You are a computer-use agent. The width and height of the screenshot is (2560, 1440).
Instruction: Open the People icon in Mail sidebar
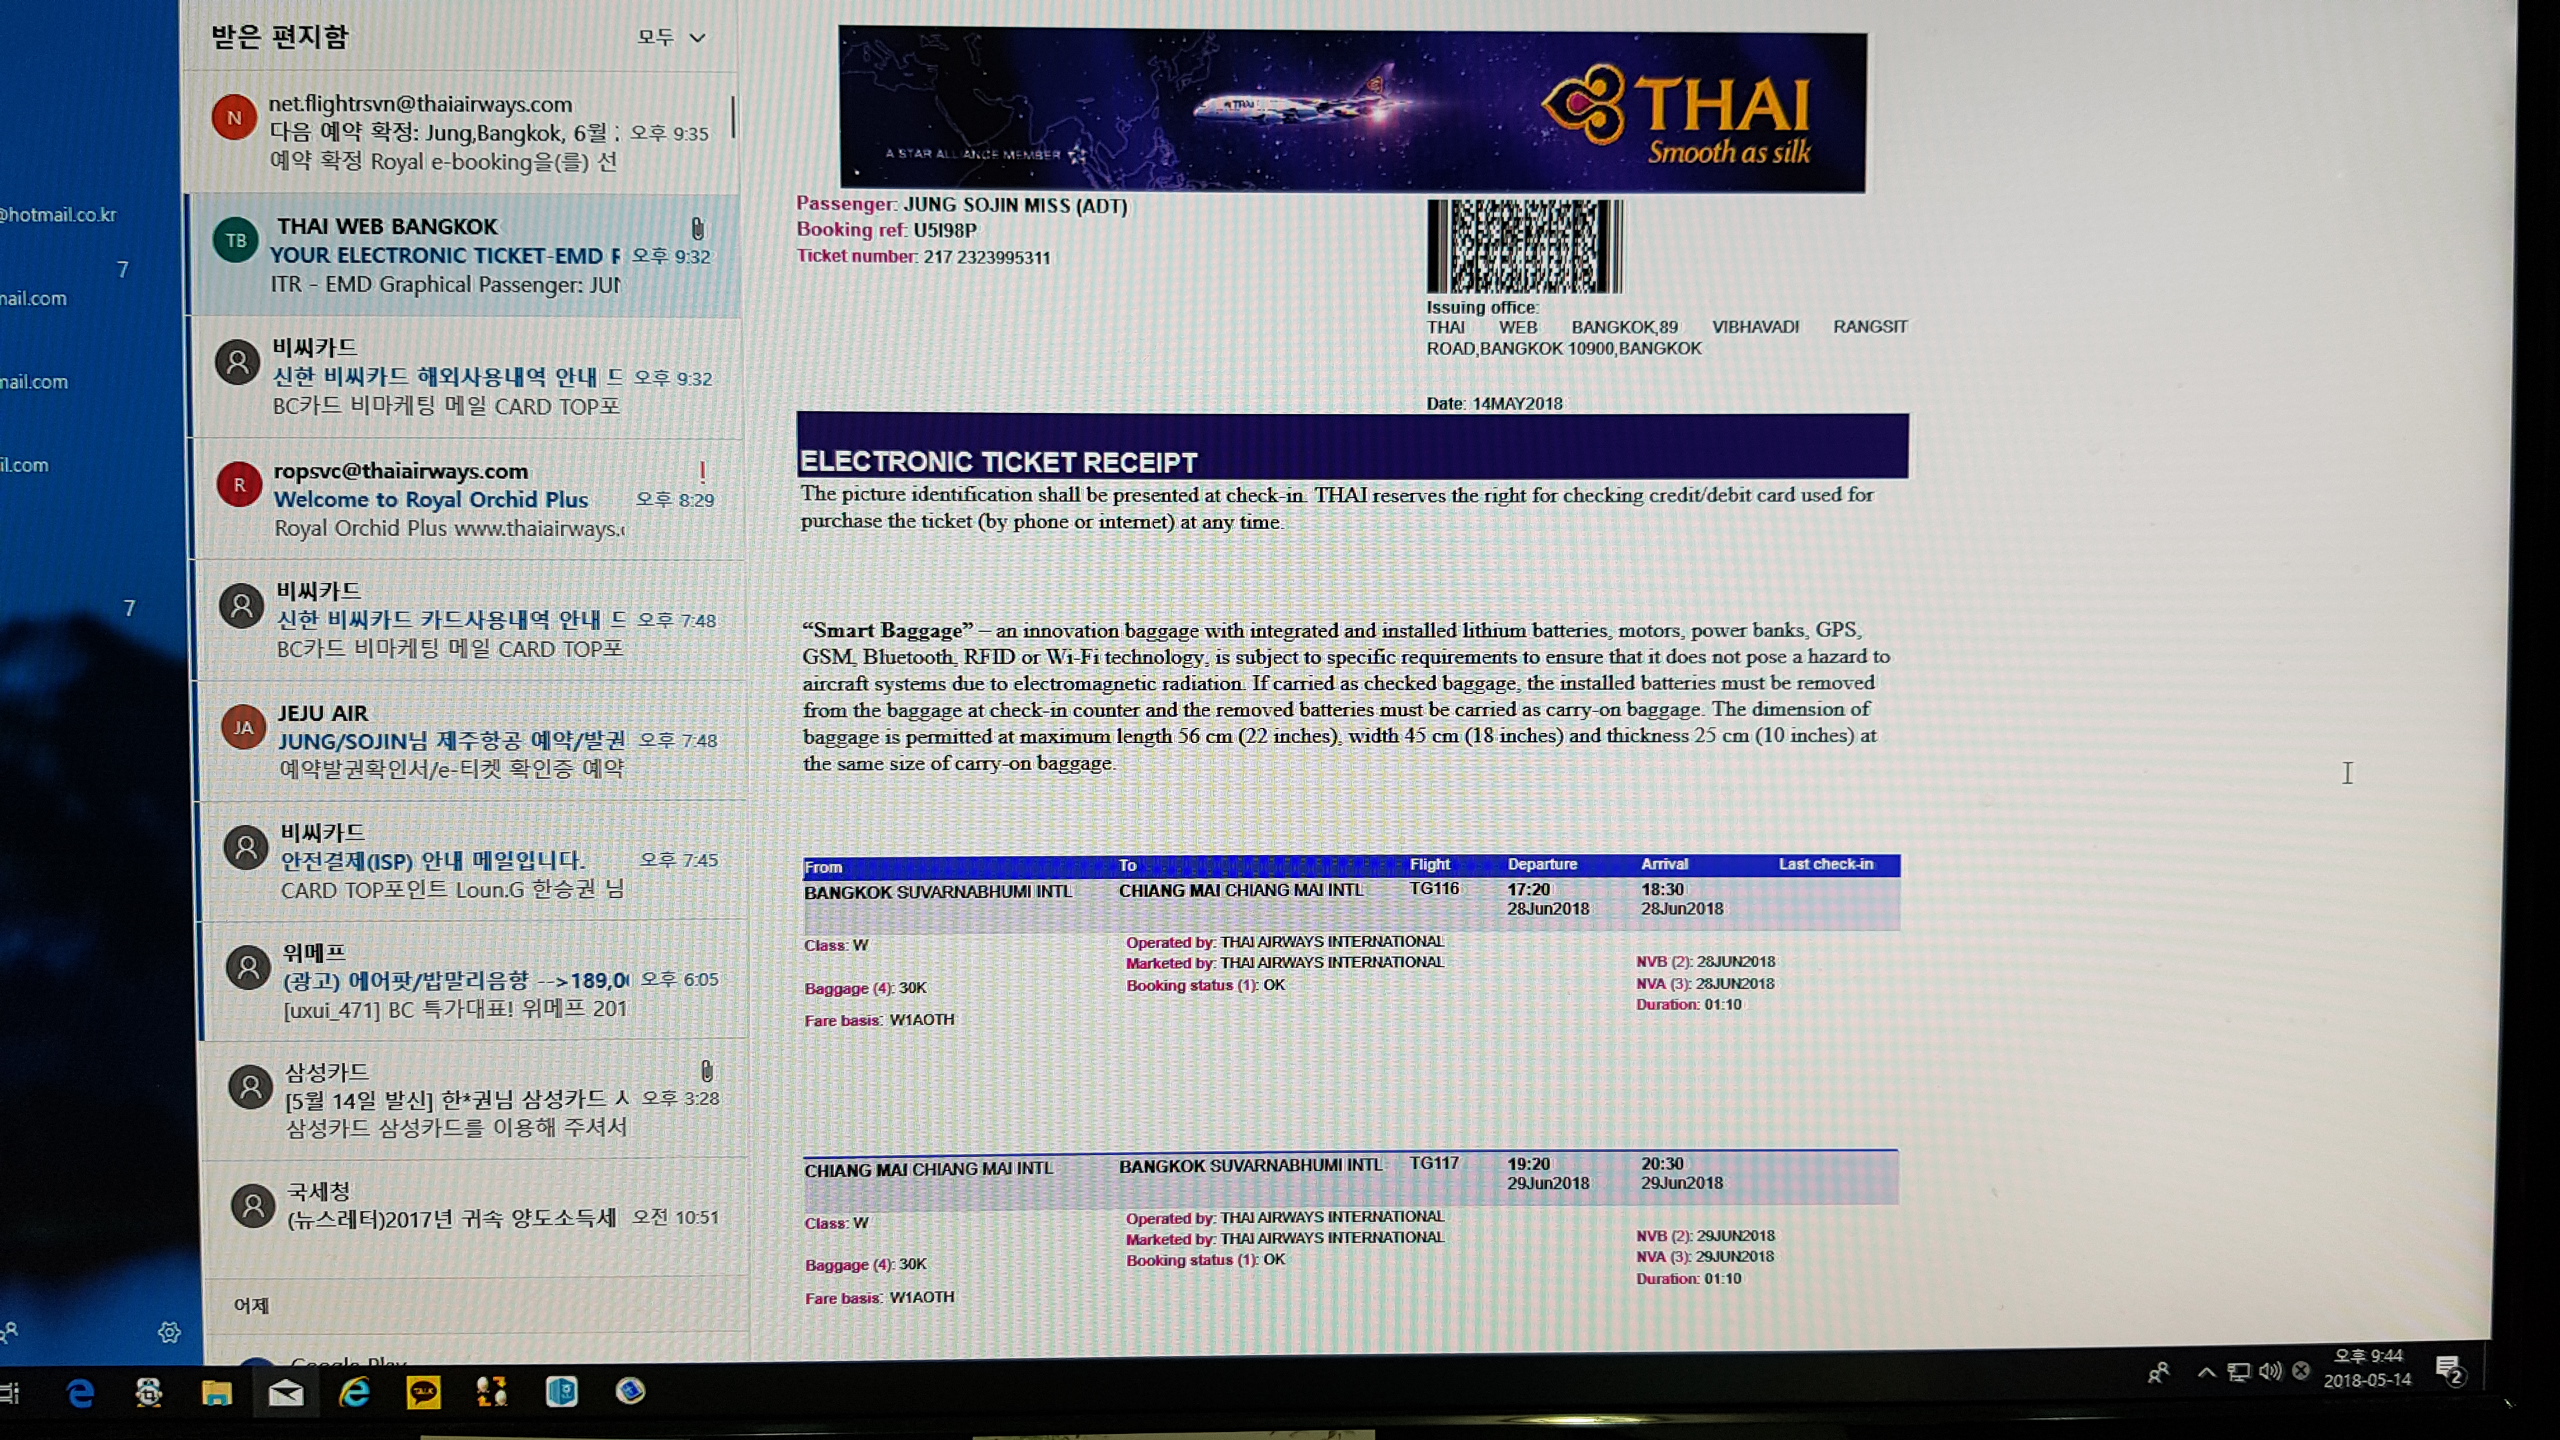tap(9, 1332)
